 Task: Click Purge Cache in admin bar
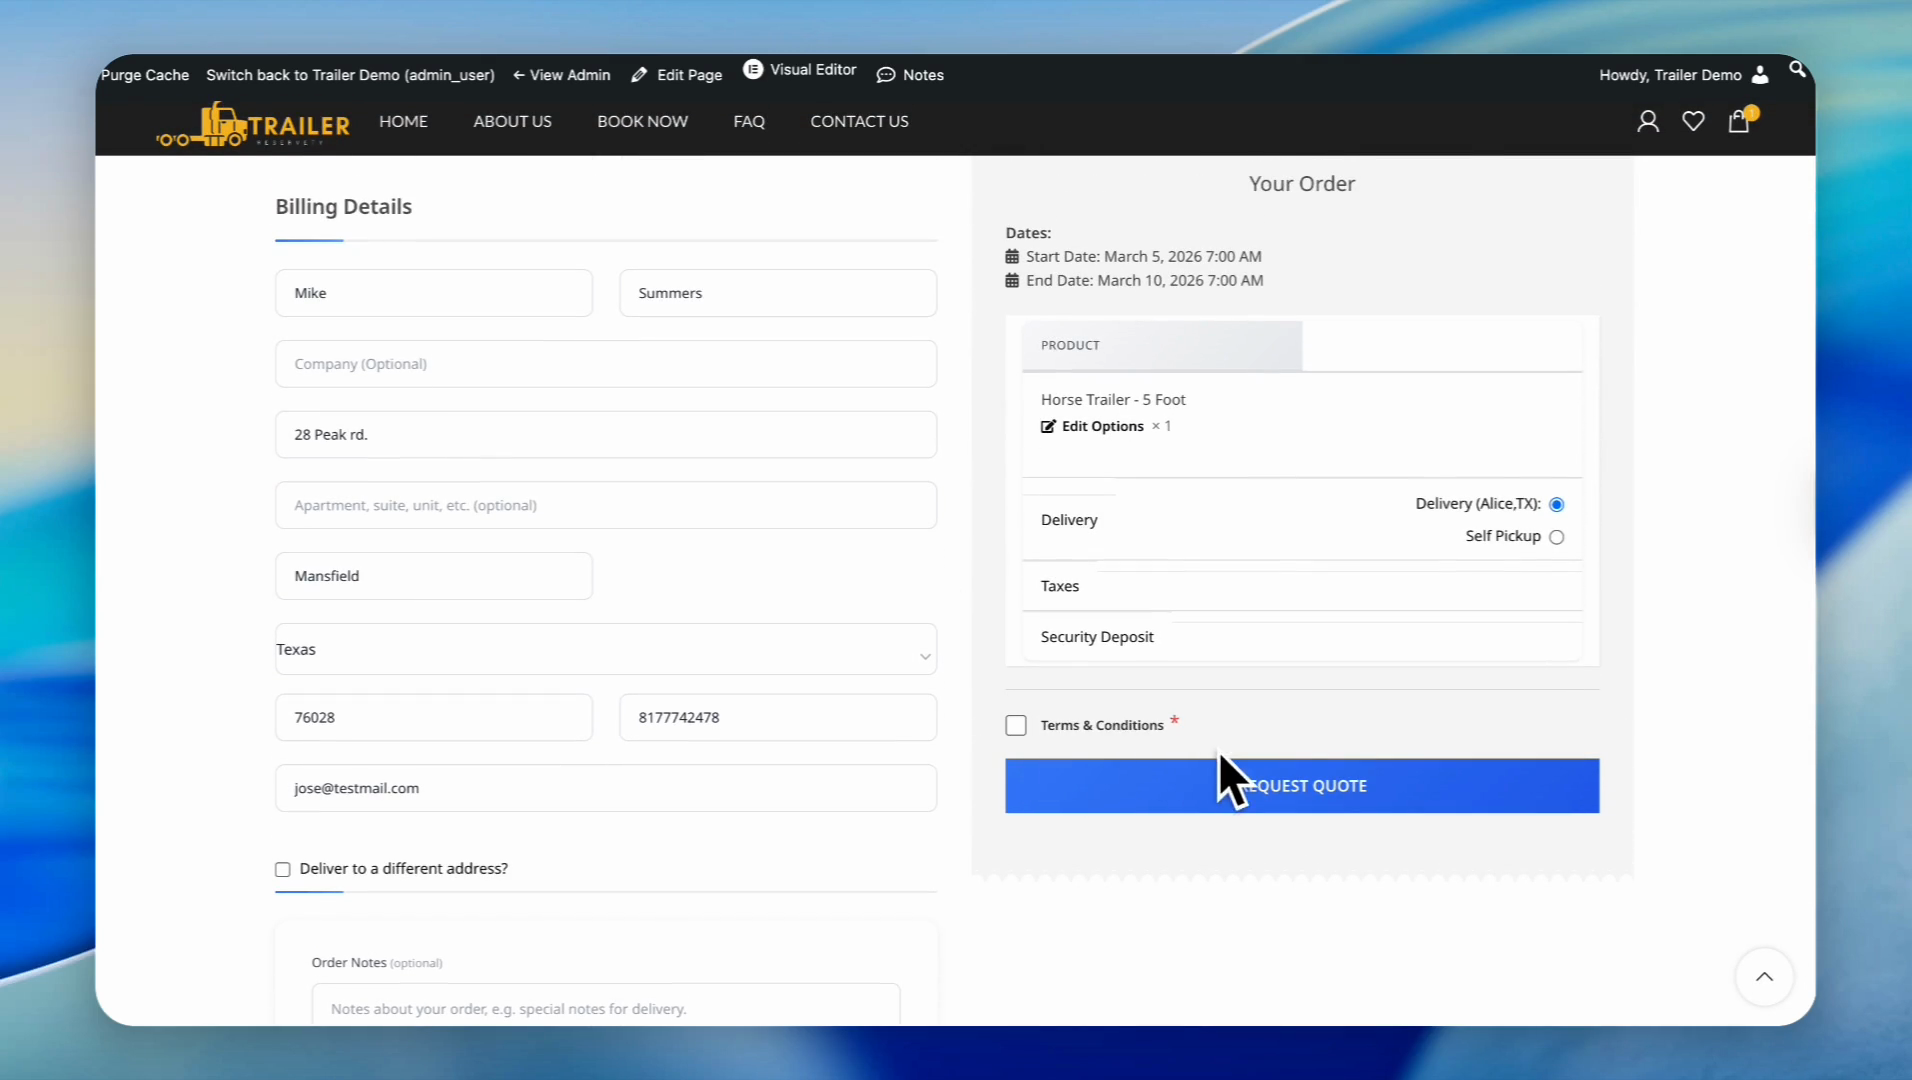click(x=145, y=75)
